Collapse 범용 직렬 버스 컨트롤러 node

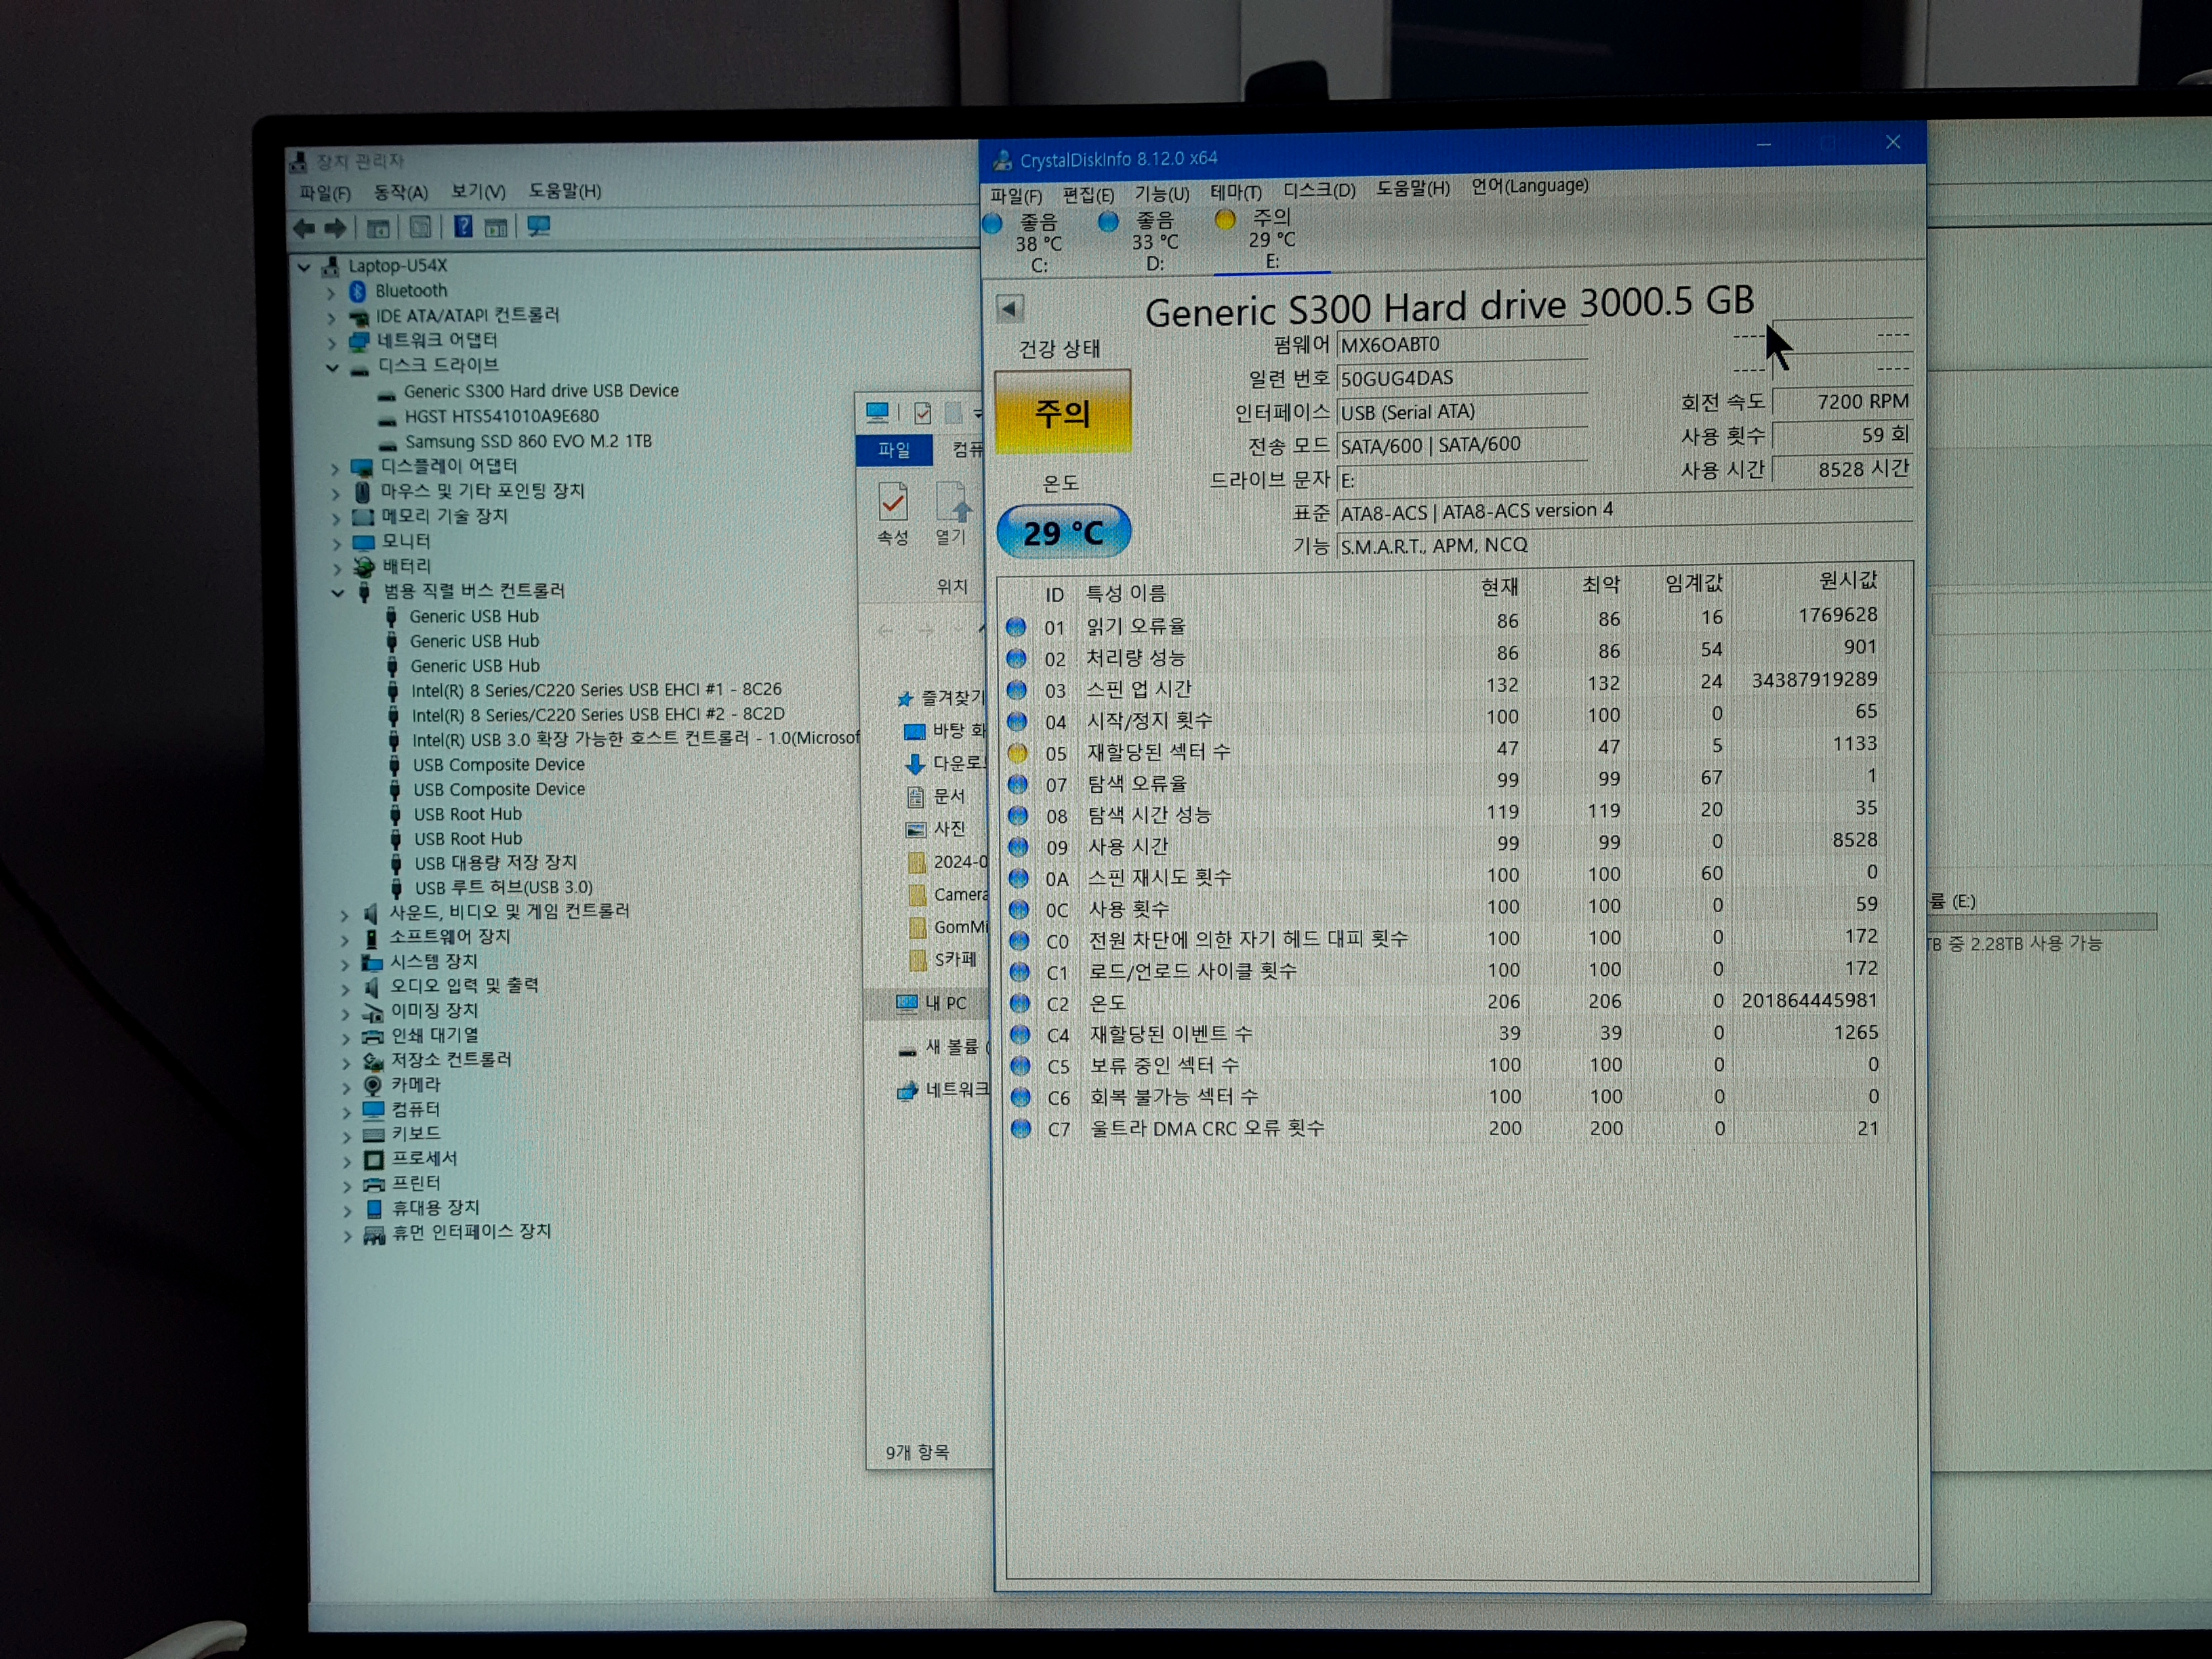coord(337,593)
